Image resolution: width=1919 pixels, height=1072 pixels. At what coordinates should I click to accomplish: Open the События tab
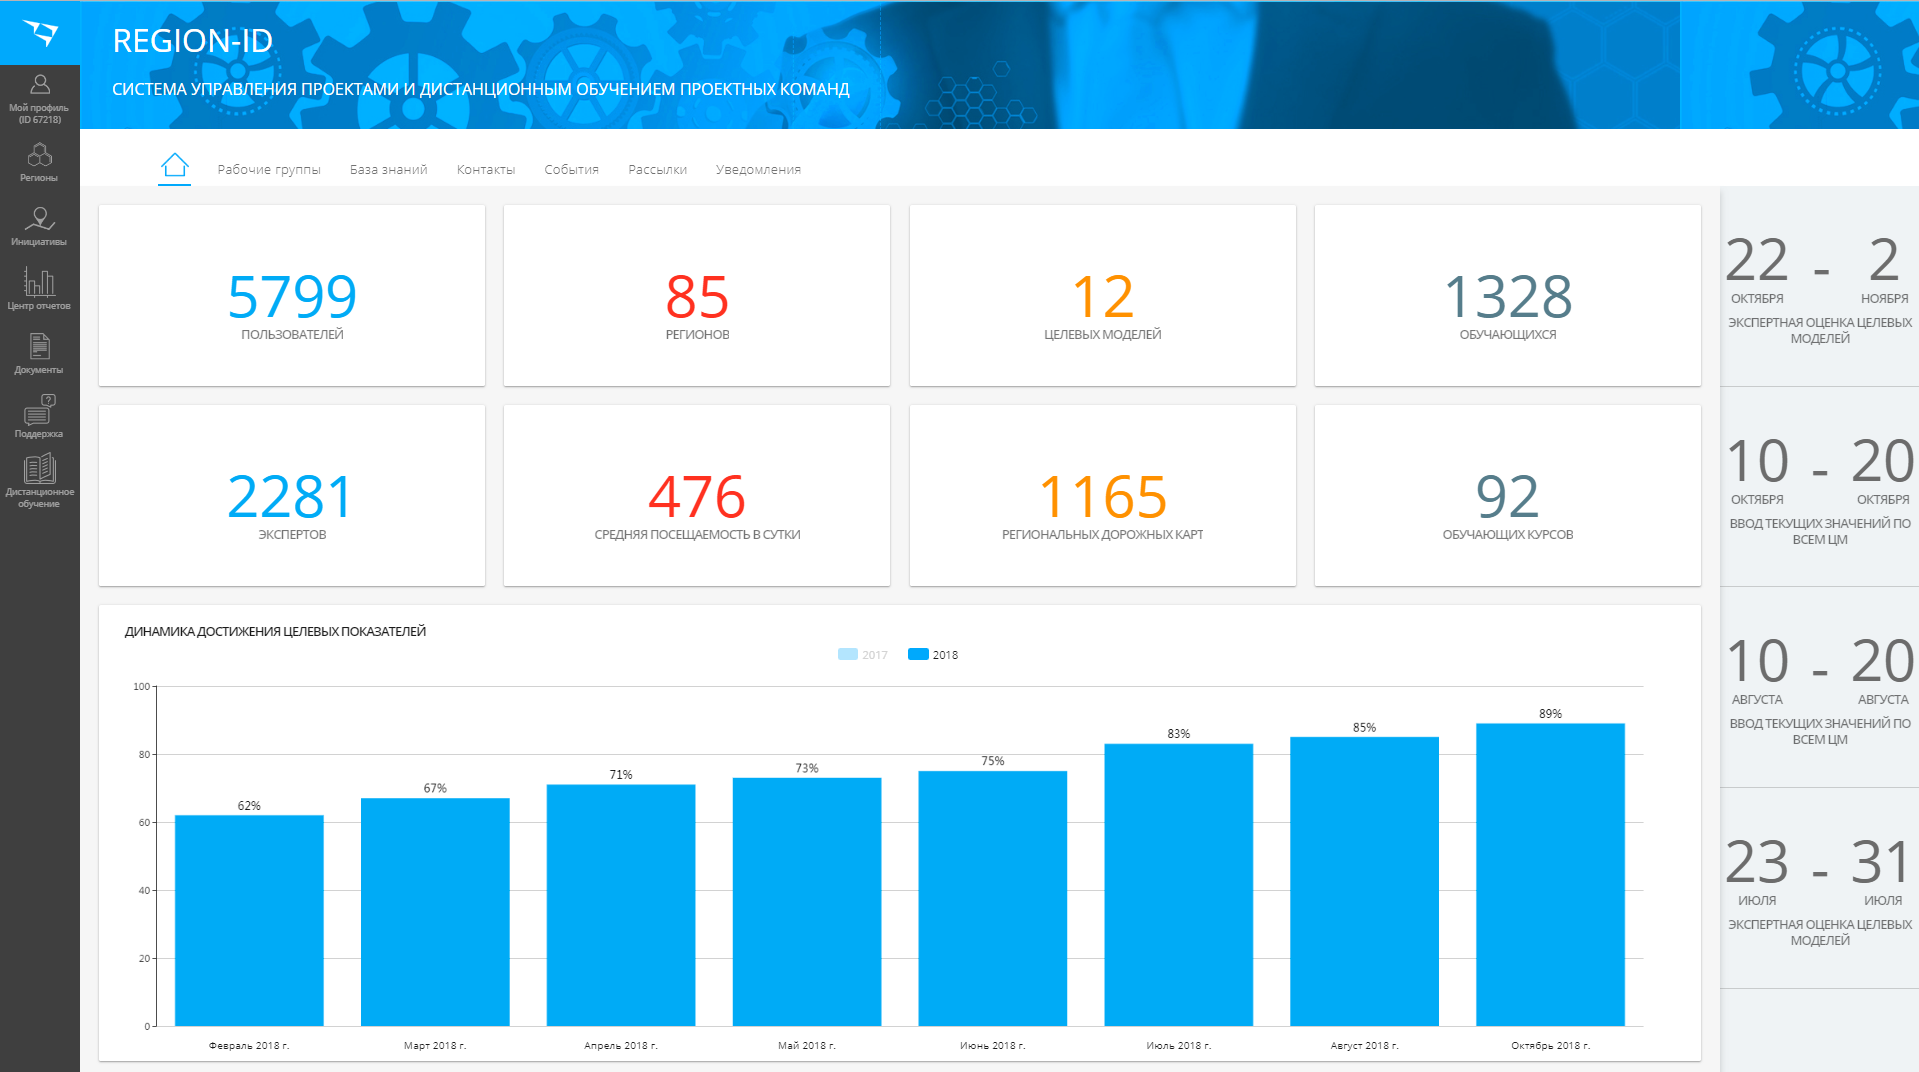pyautogui.click(x=571, y=170)
